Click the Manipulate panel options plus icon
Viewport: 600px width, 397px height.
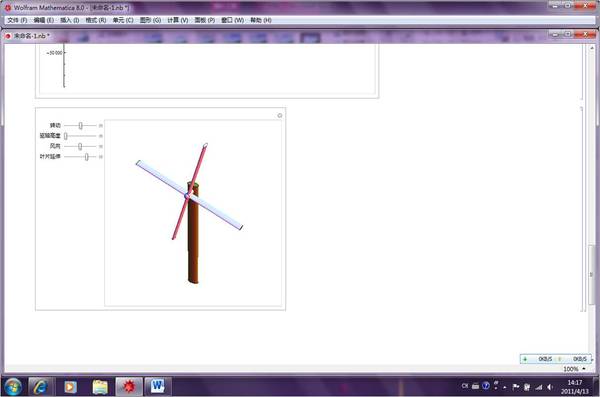pyautogui.click(x=280, y=116)
